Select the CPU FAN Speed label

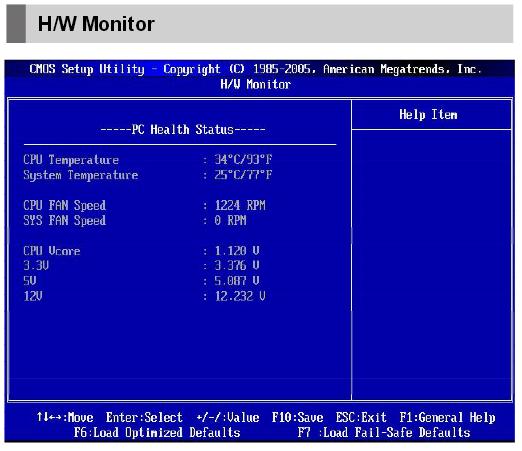point(65,205)
